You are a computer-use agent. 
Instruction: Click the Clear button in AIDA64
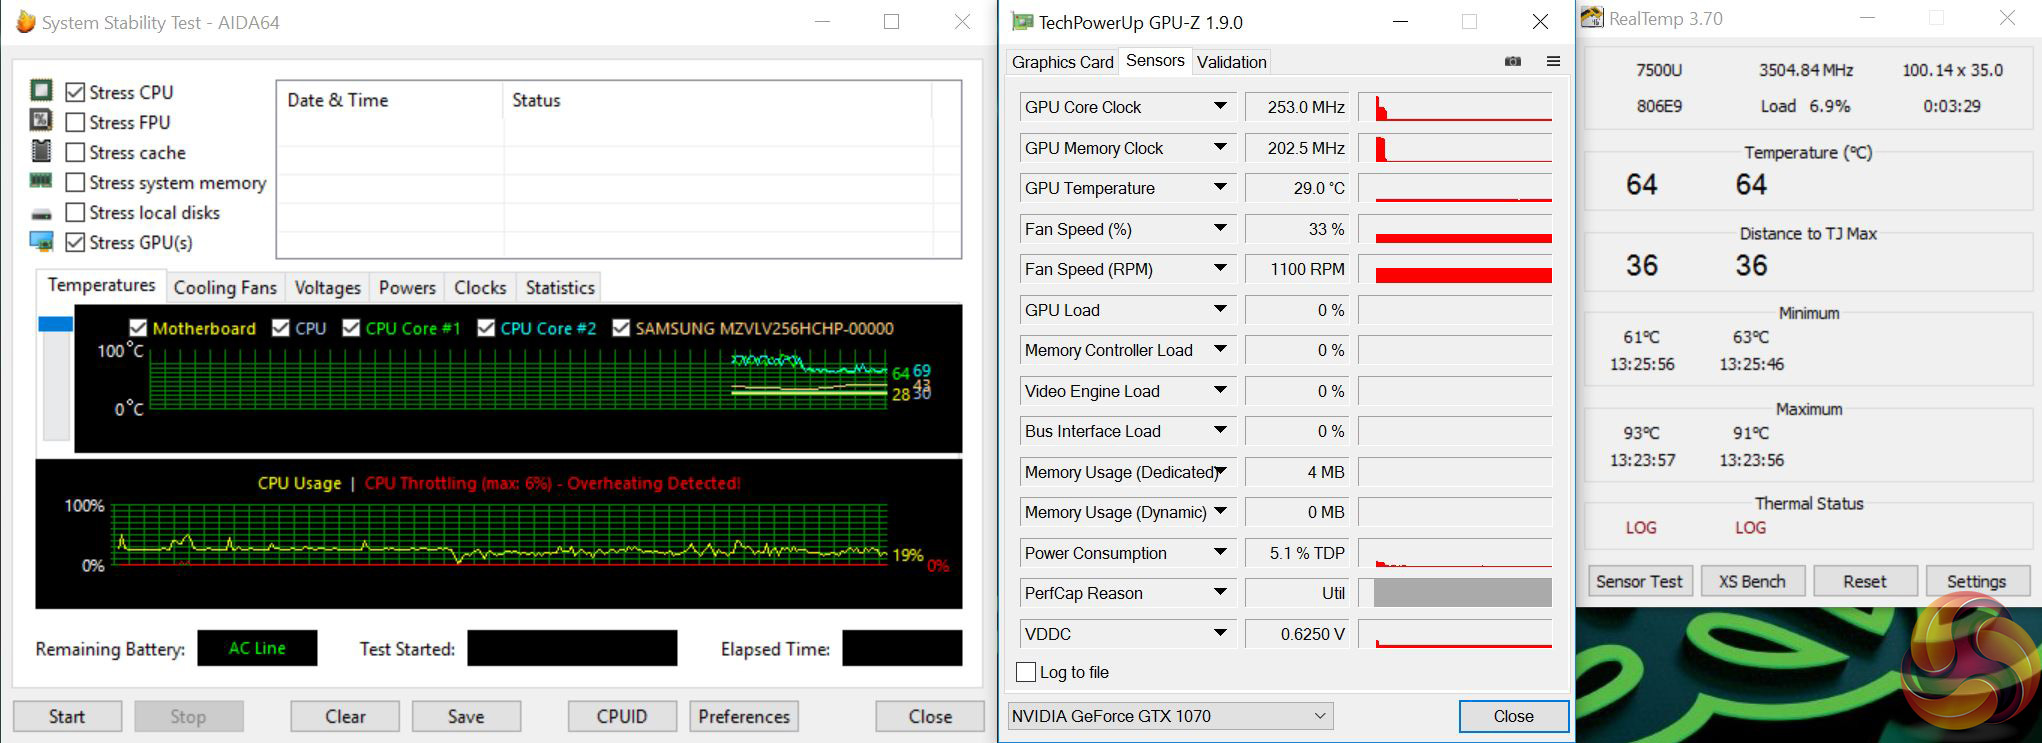click(345, 716)
